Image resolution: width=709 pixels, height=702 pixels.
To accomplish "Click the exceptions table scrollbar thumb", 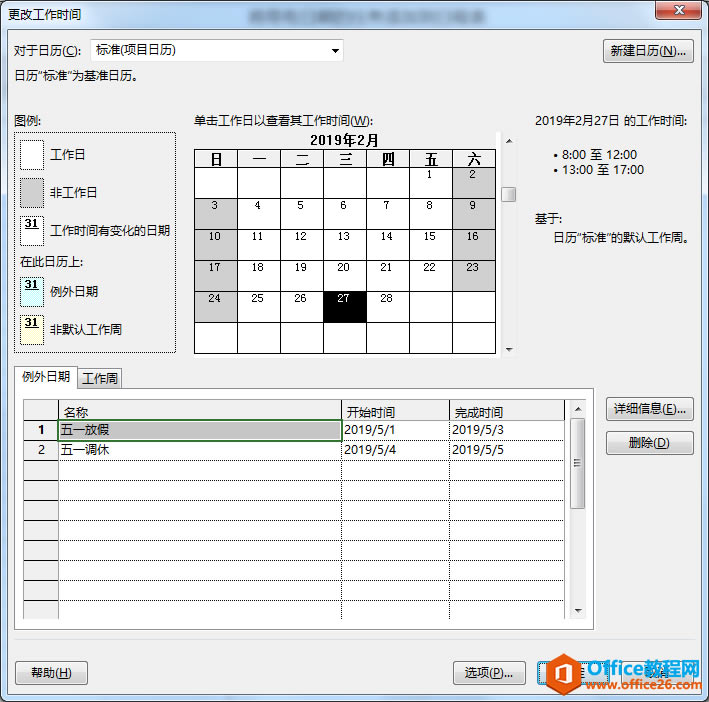I will pyautogui.click(x=577, y=463).
